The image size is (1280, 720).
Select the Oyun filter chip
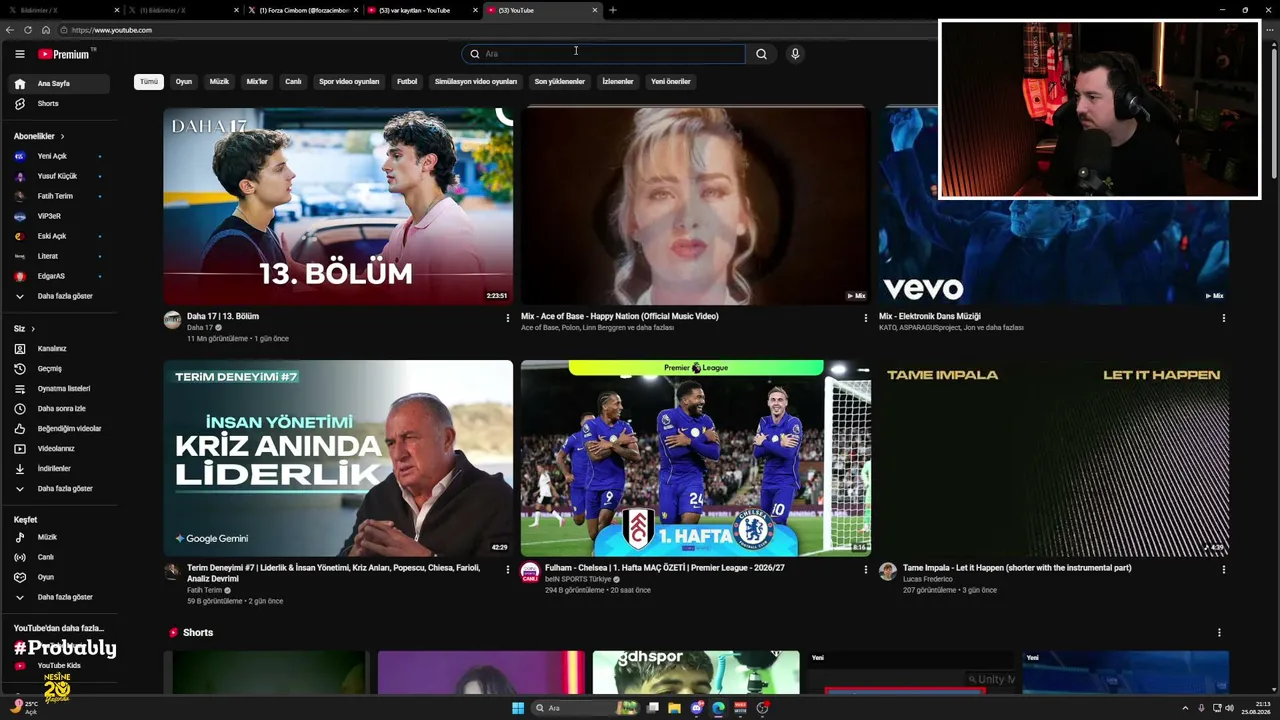point(184,82)
